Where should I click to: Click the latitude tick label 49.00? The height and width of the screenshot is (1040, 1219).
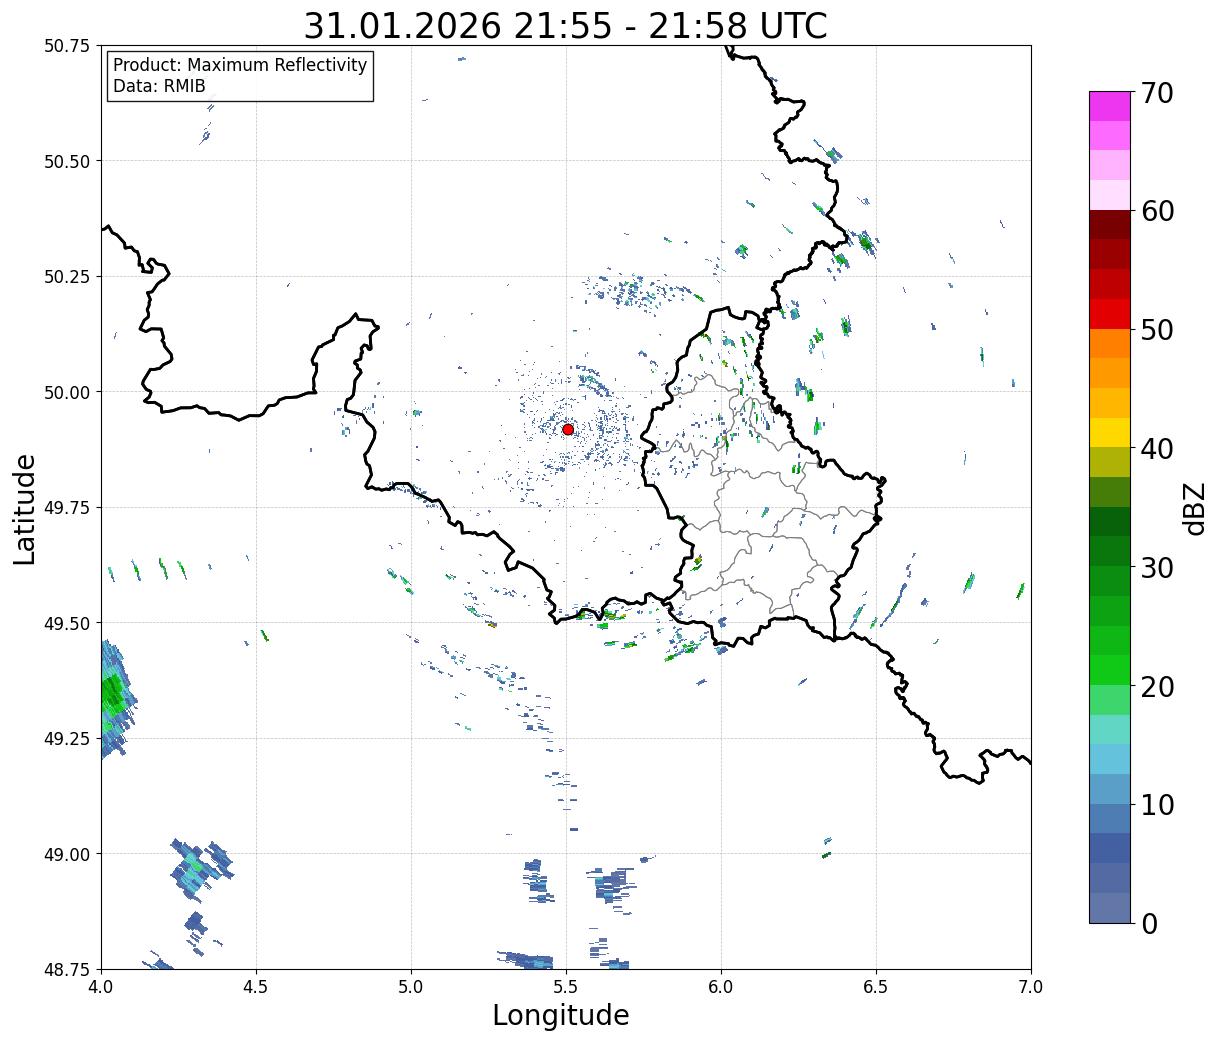point(67,854)
